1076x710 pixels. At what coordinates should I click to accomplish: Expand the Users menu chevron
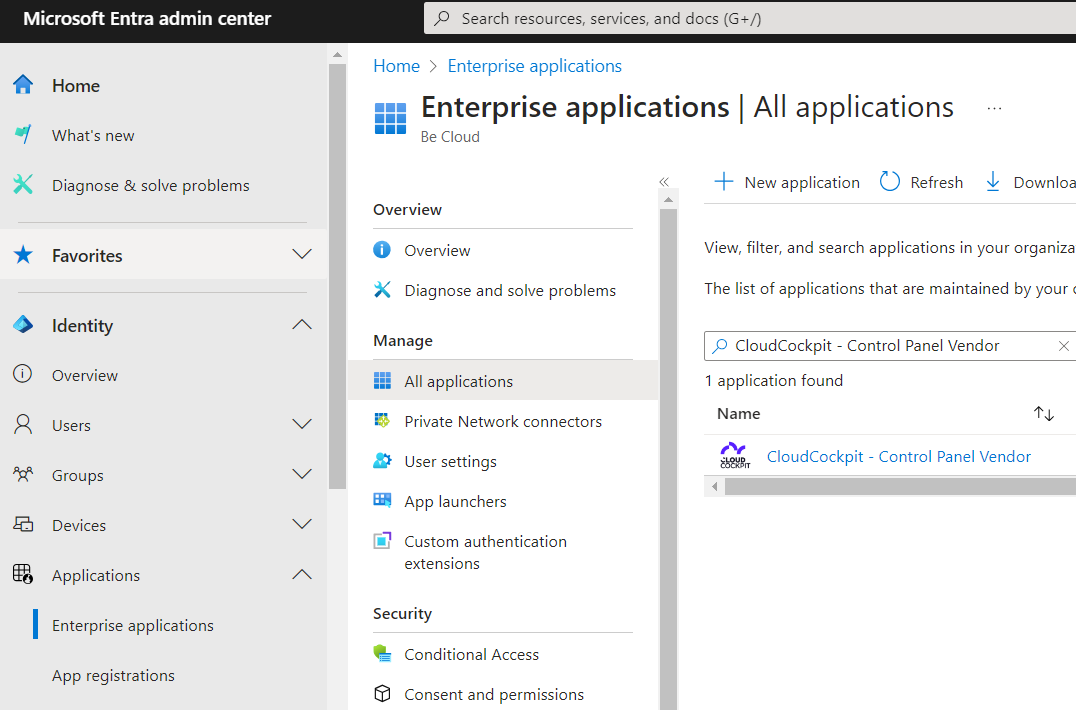[302, 425]
